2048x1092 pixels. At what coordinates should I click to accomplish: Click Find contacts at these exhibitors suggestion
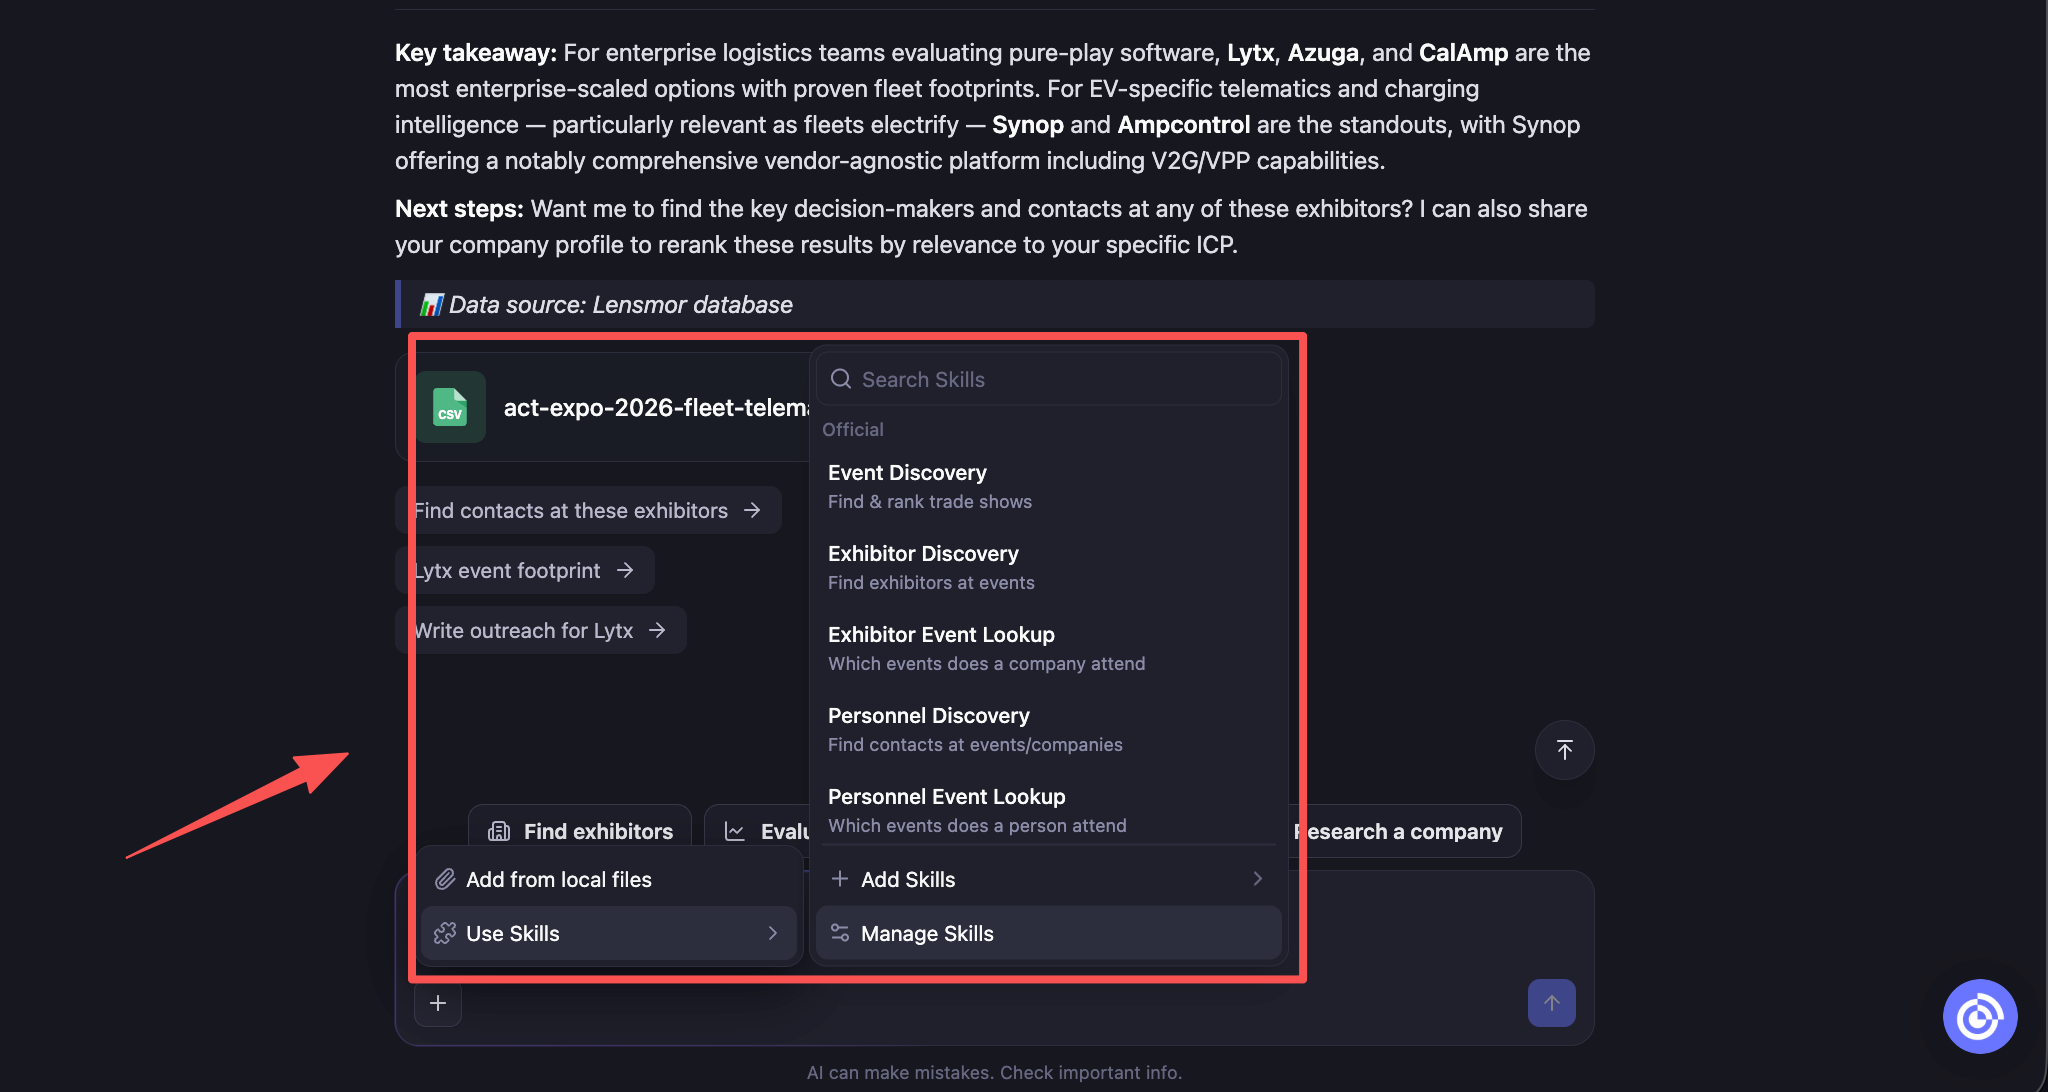coord(588,510)
